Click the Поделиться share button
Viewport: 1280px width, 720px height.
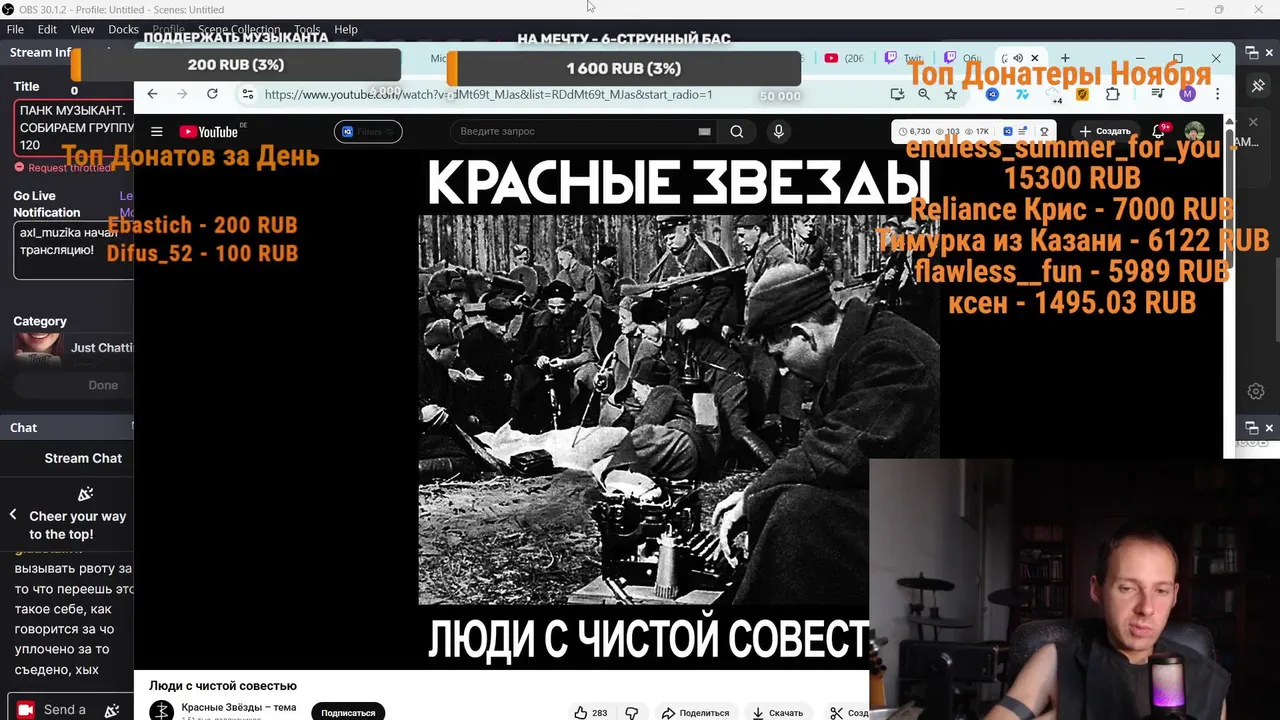(x=696, y=712)
